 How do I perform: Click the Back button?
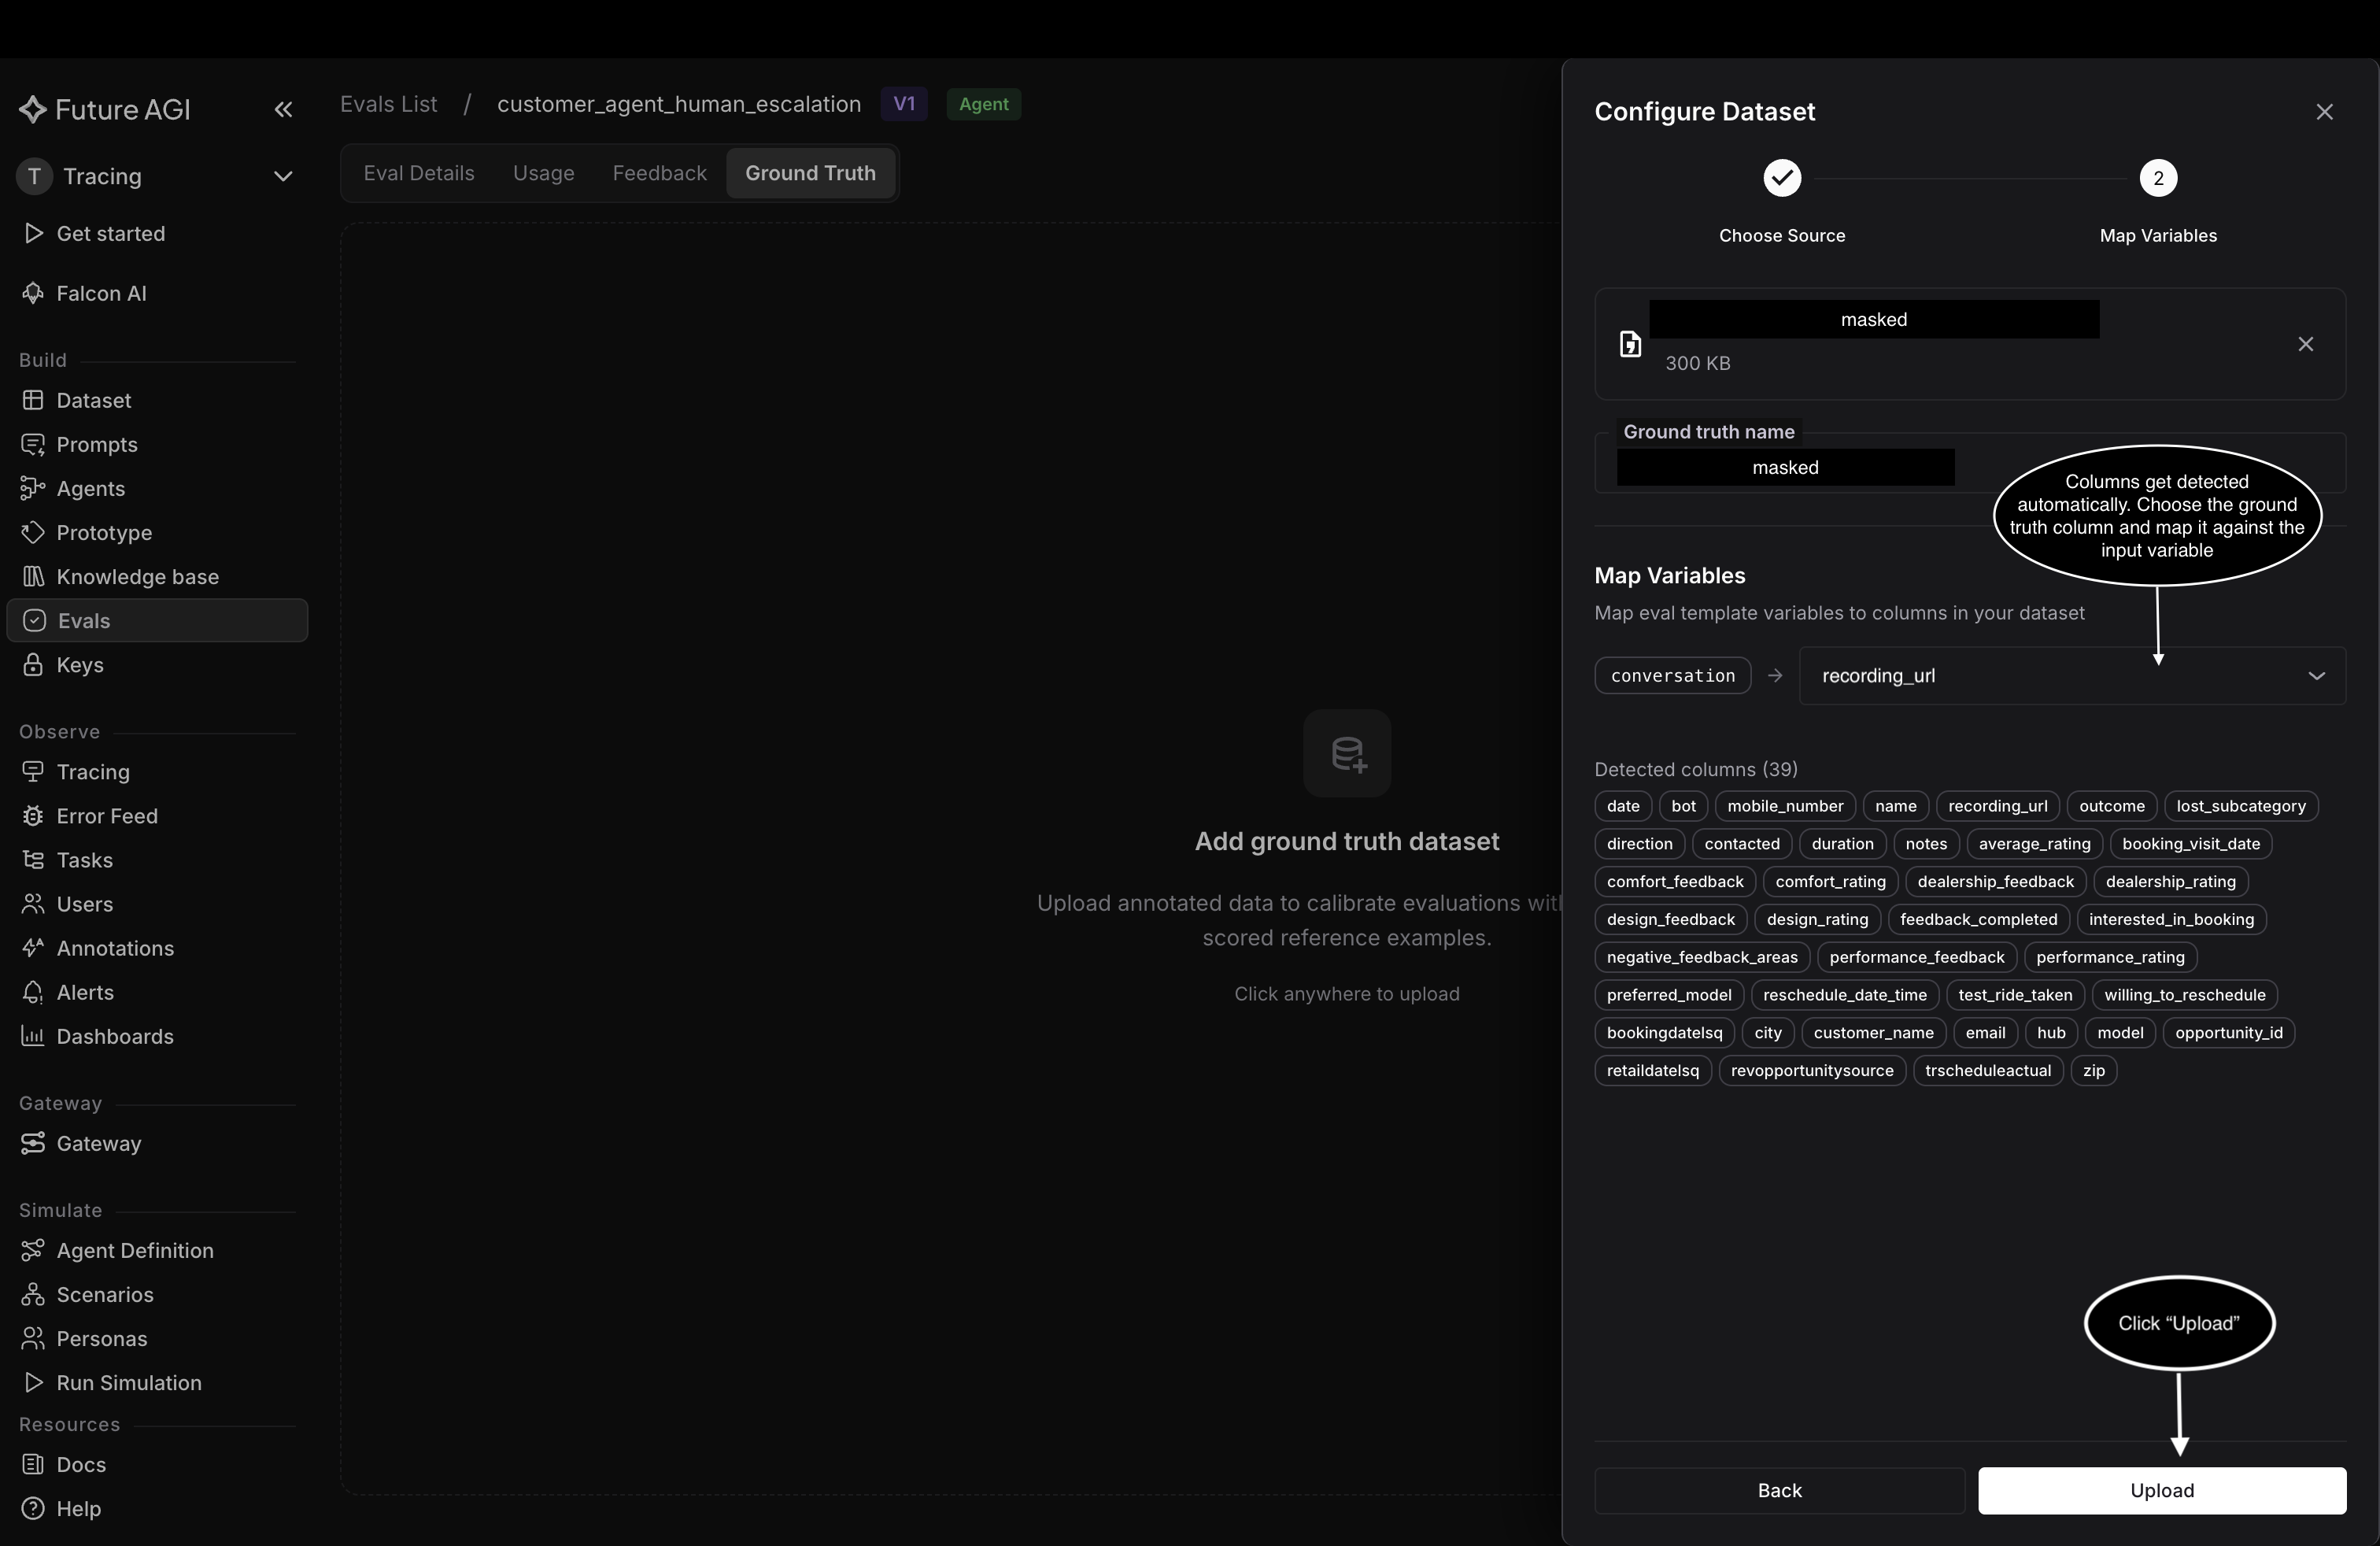click(1779, 1490)
